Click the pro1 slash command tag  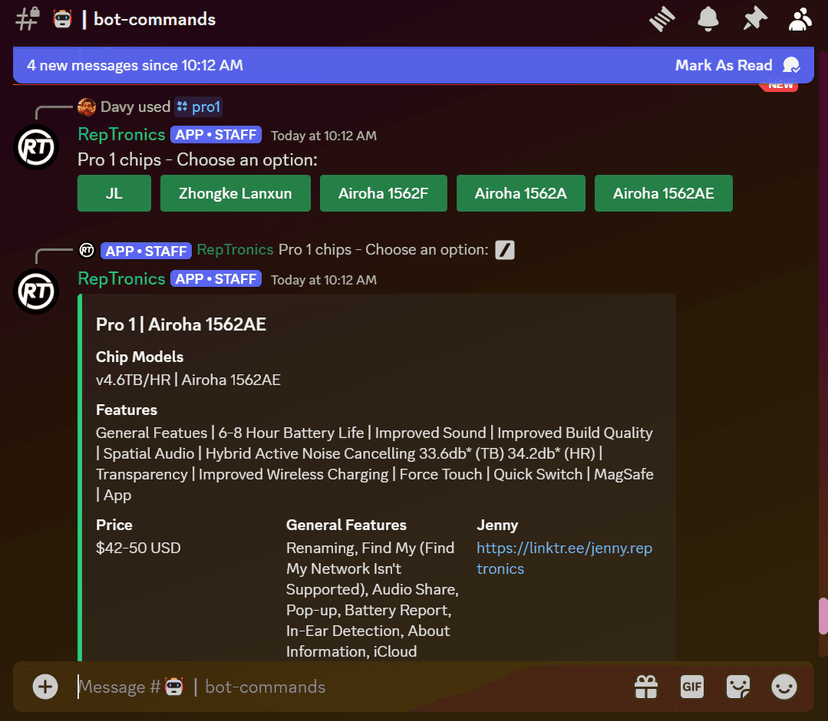point(199,107)
